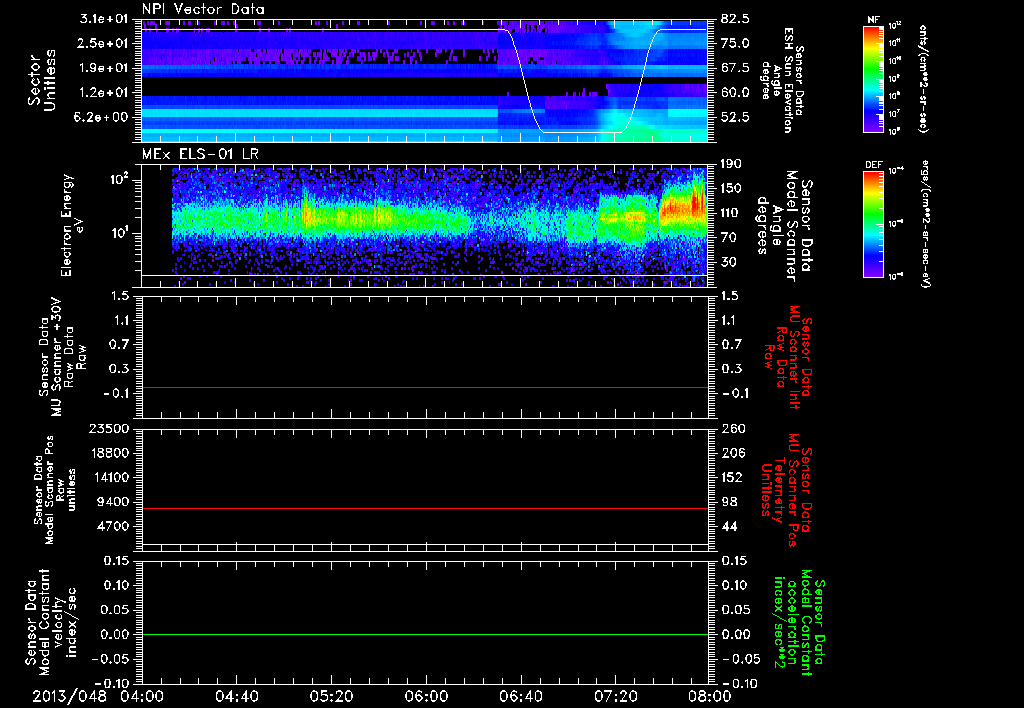The width and height of the screenshot is (1024, 708).
Task: Click the "Model Scanner Pos Raw unitless" axis title
Action: (x=54, y=490)
